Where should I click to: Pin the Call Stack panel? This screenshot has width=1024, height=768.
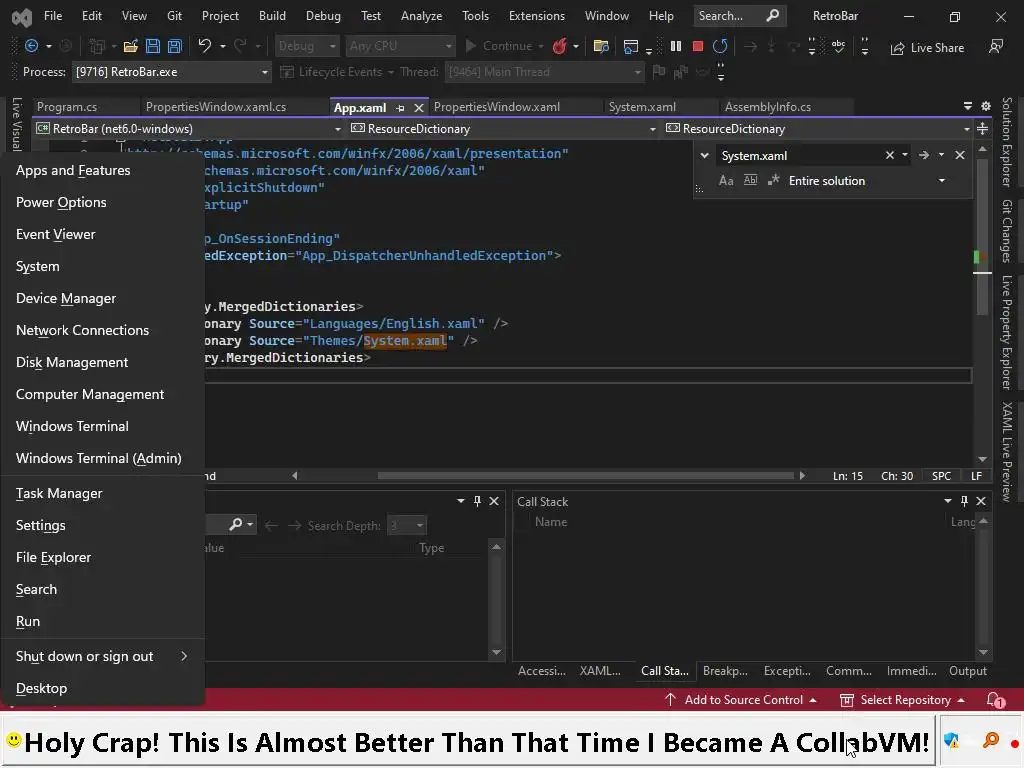coord(965,501)
